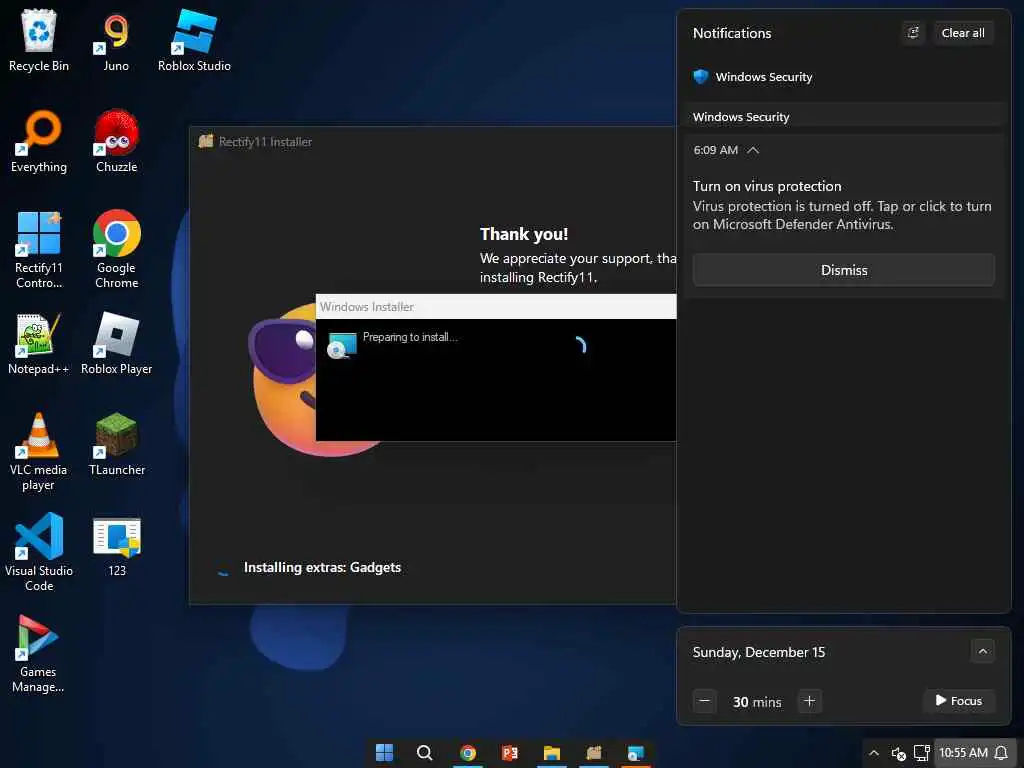This screenshot has height=768, width=1024.
Task: Dismiss the virus protection notification
Action: [x=844, y=270]
